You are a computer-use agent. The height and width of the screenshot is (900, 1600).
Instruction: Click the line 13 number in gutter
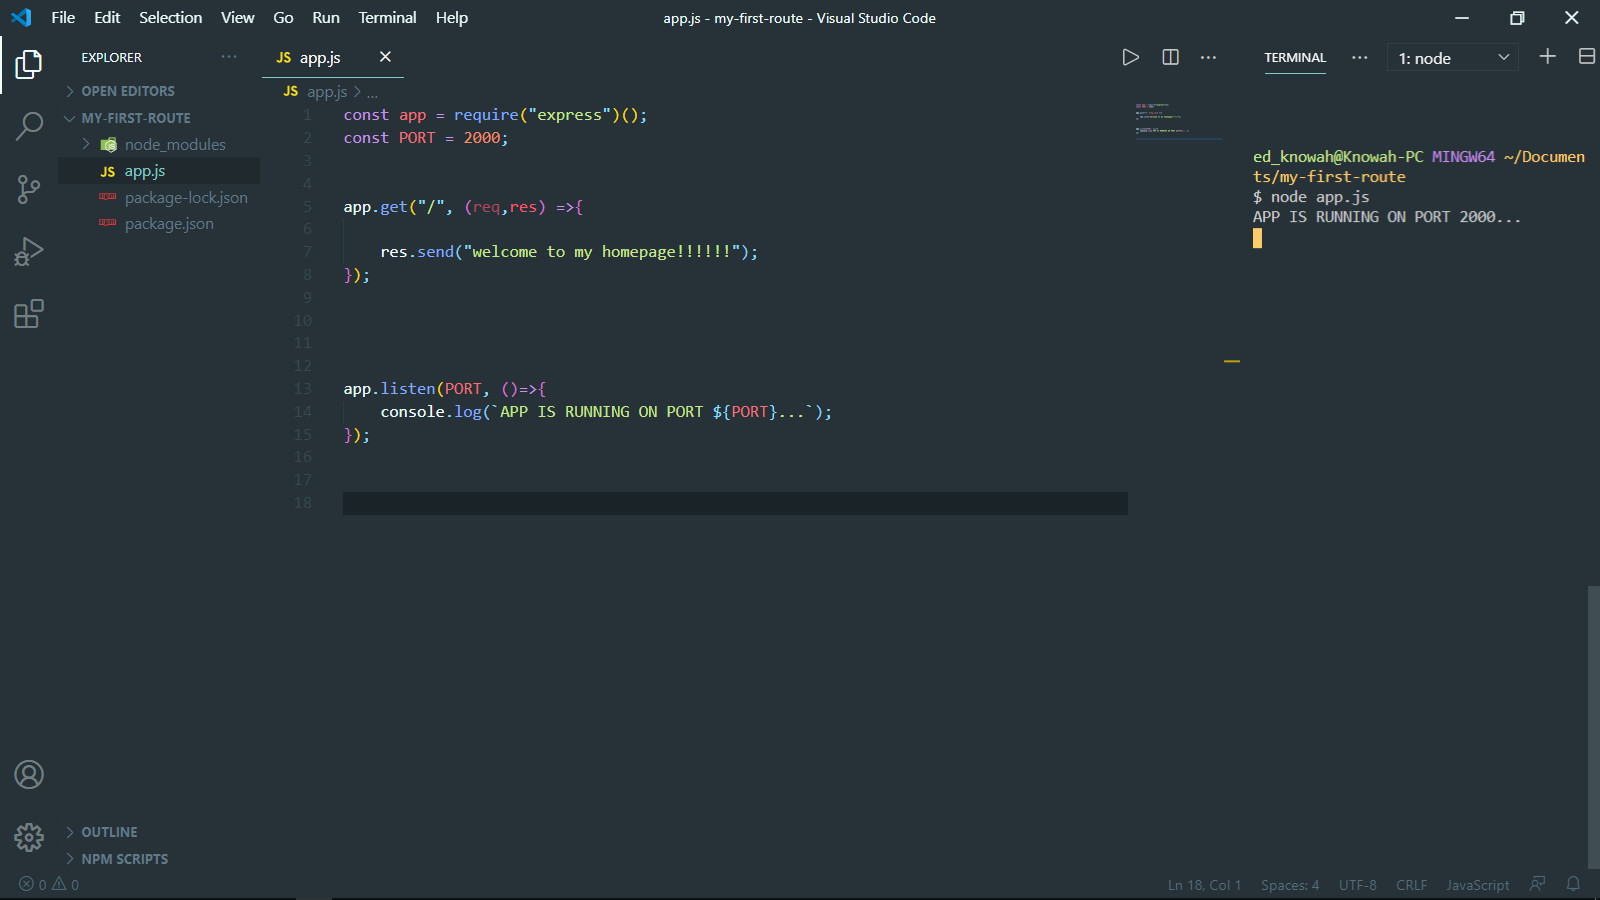303,389
